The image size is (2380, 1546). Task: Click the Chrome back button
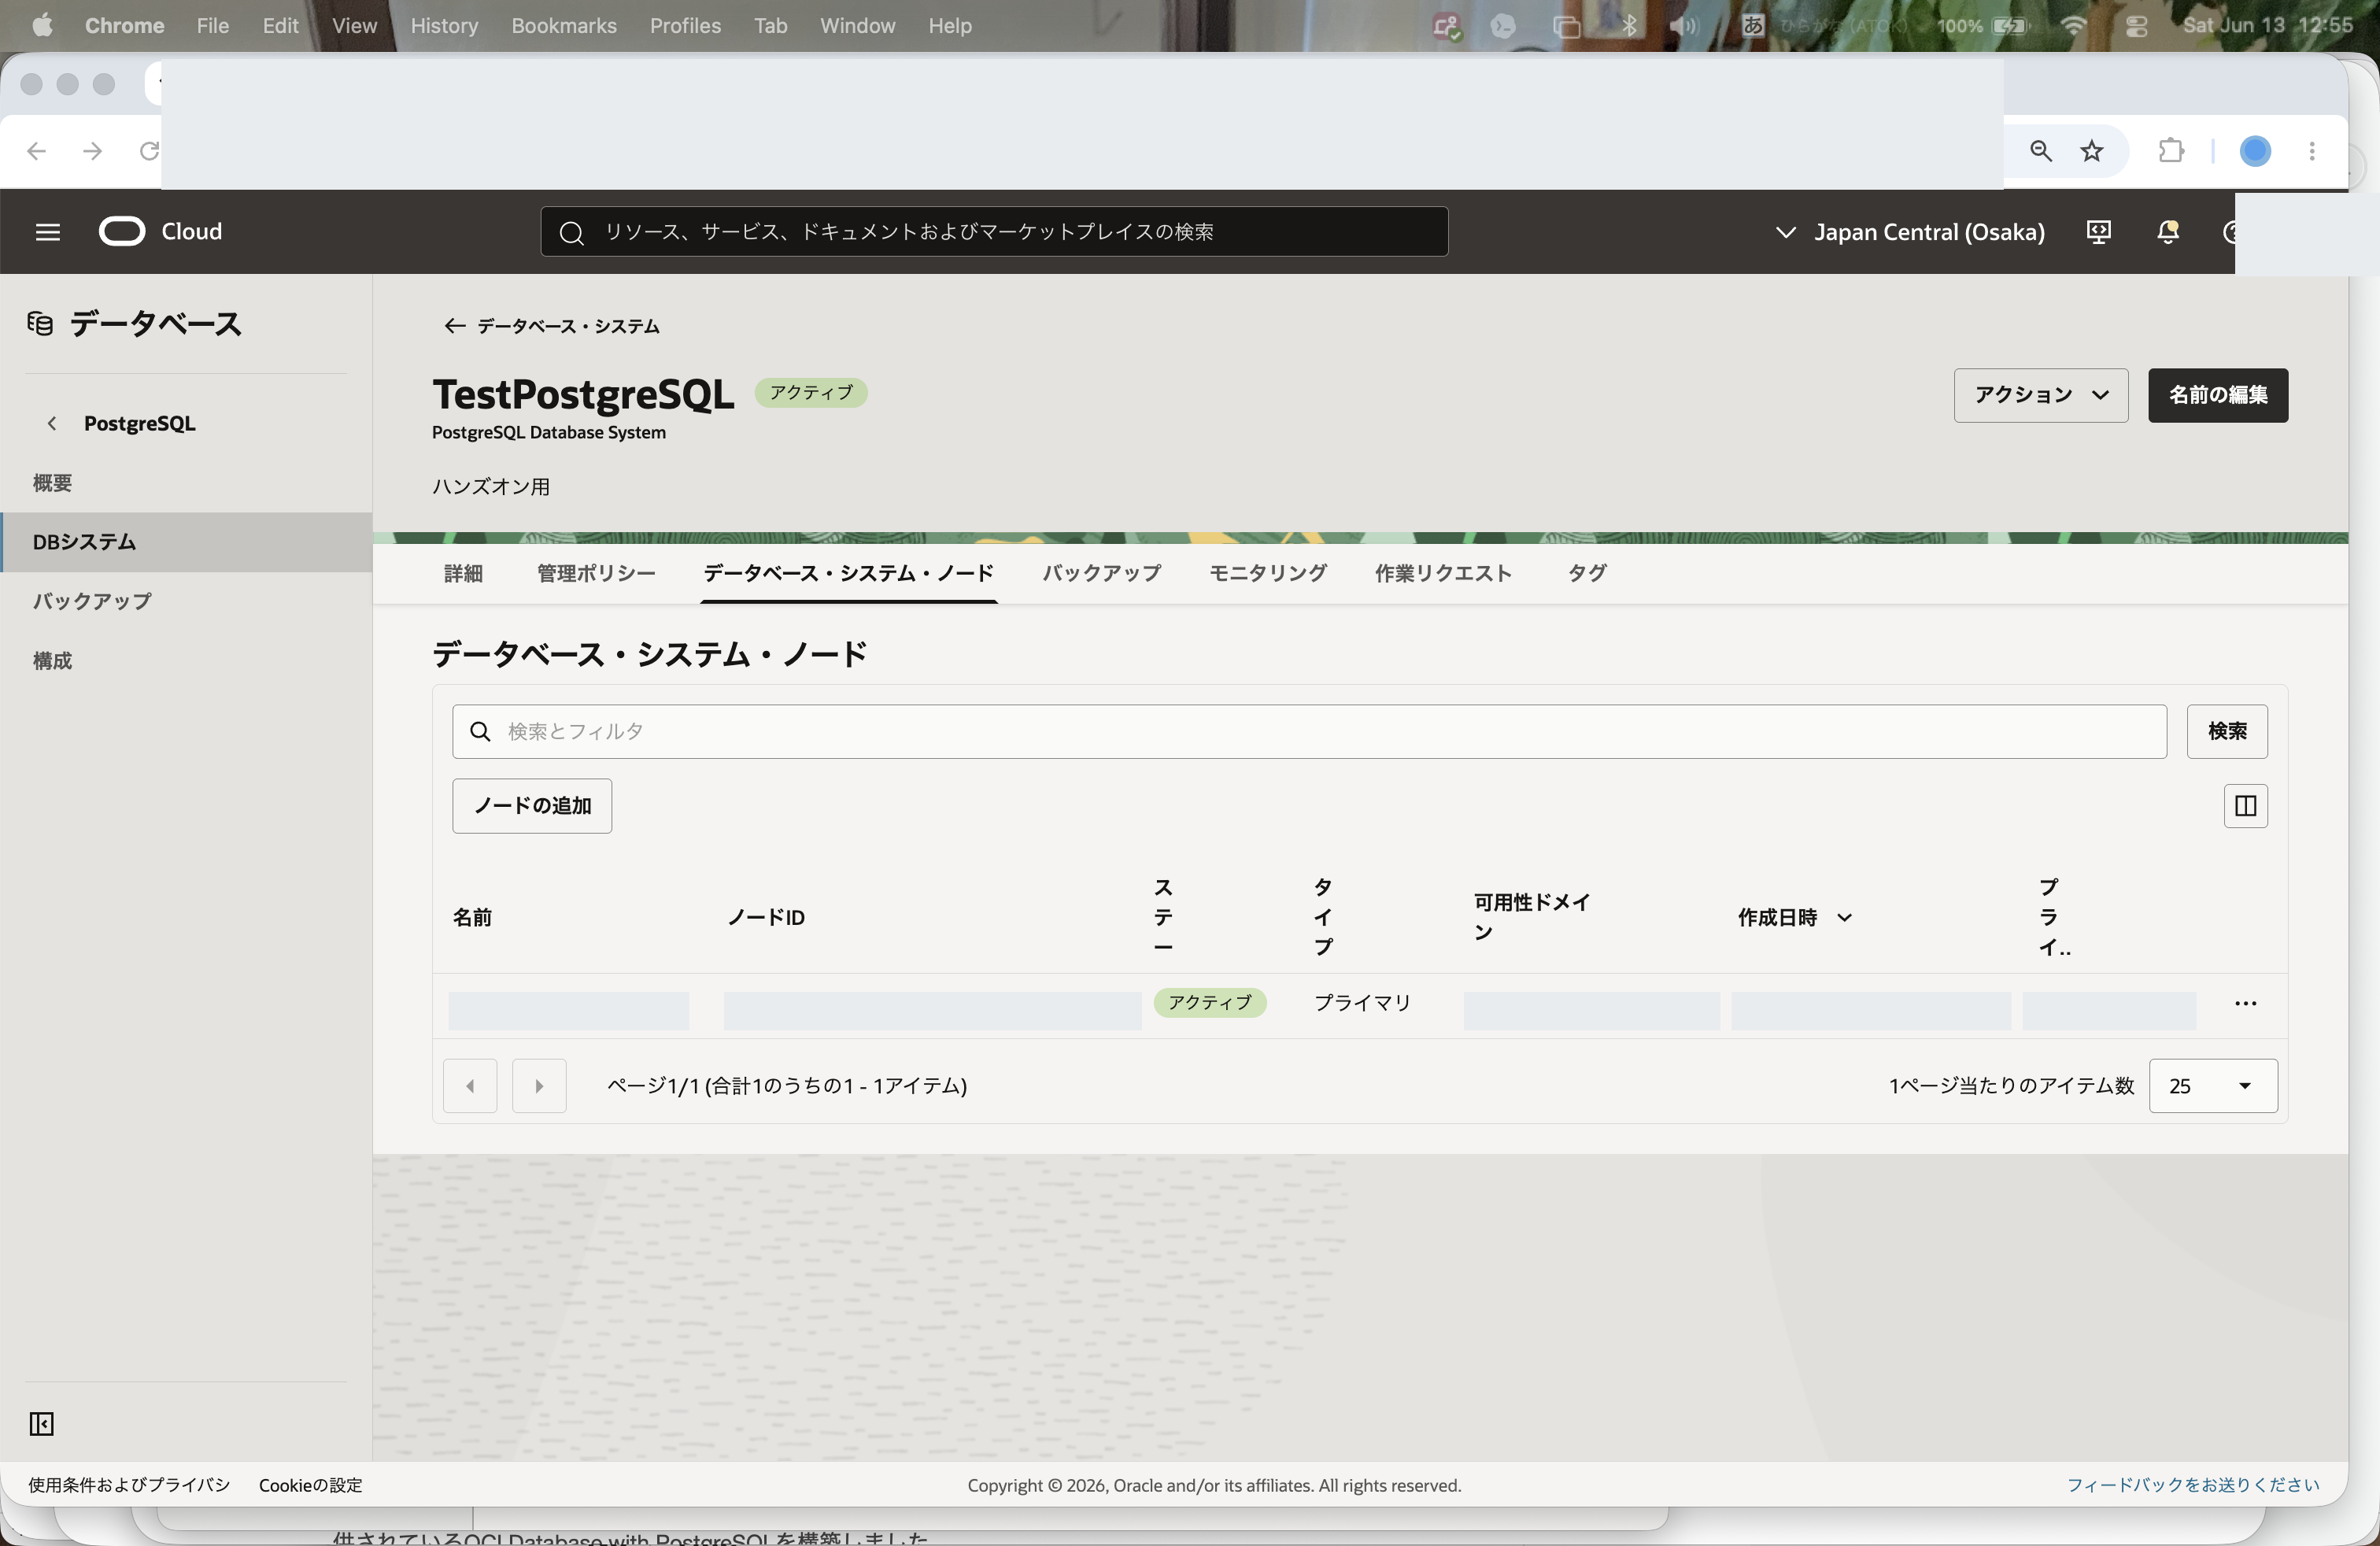(37, 151)
